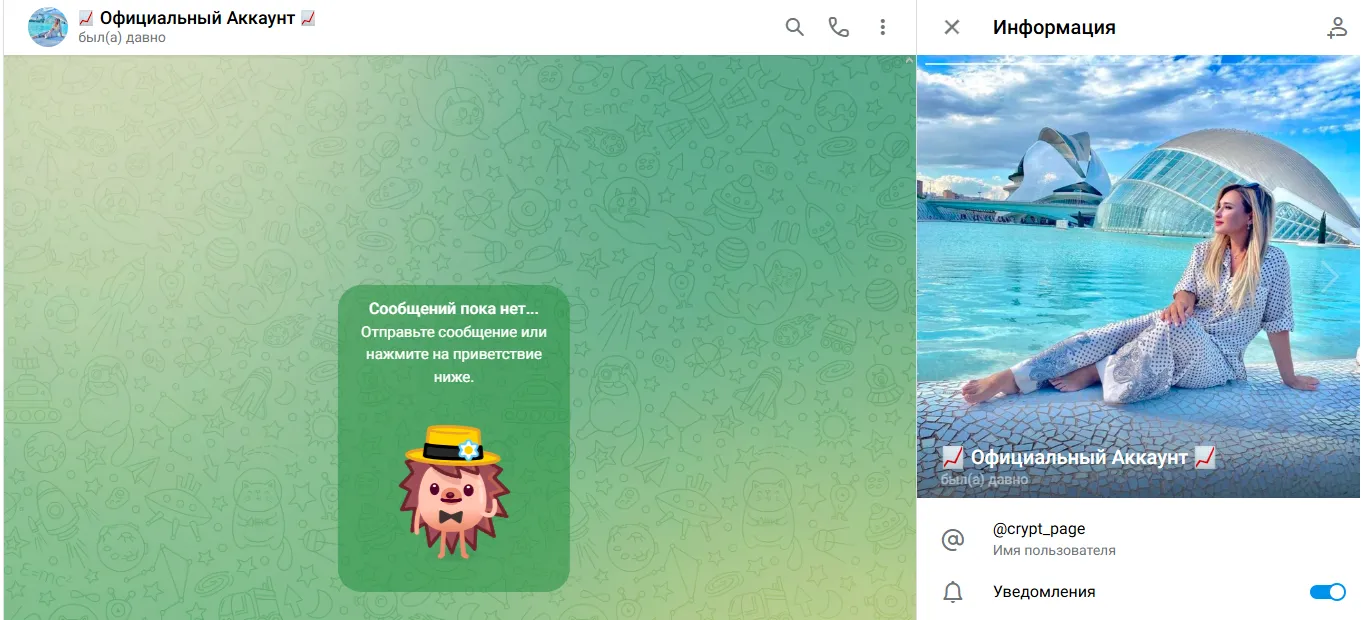Click the Информация panel heading

1054,28
